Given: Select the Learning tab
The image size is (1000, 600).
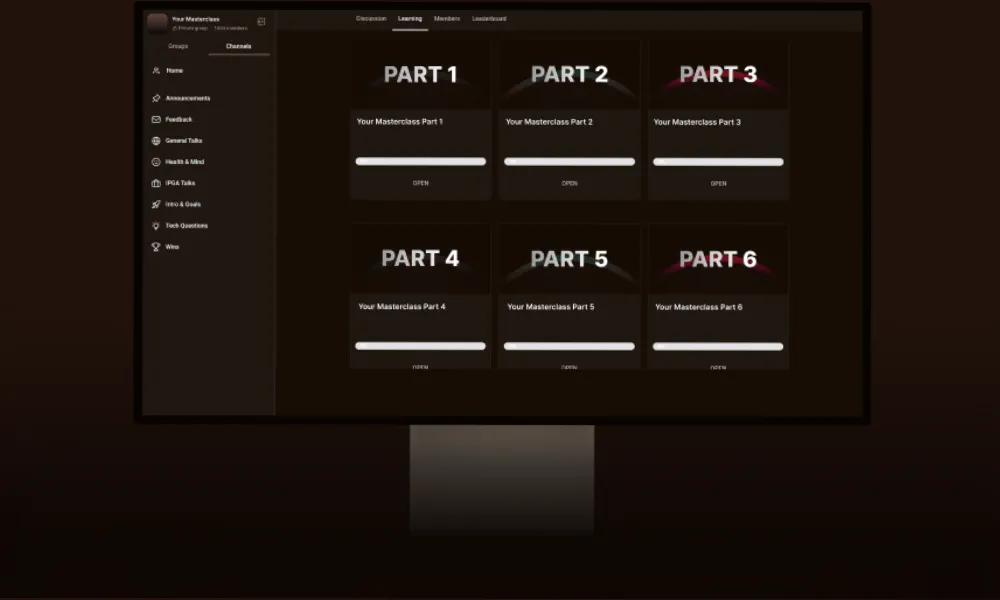Looking at the screenshot, I should (x=410, y=18).
